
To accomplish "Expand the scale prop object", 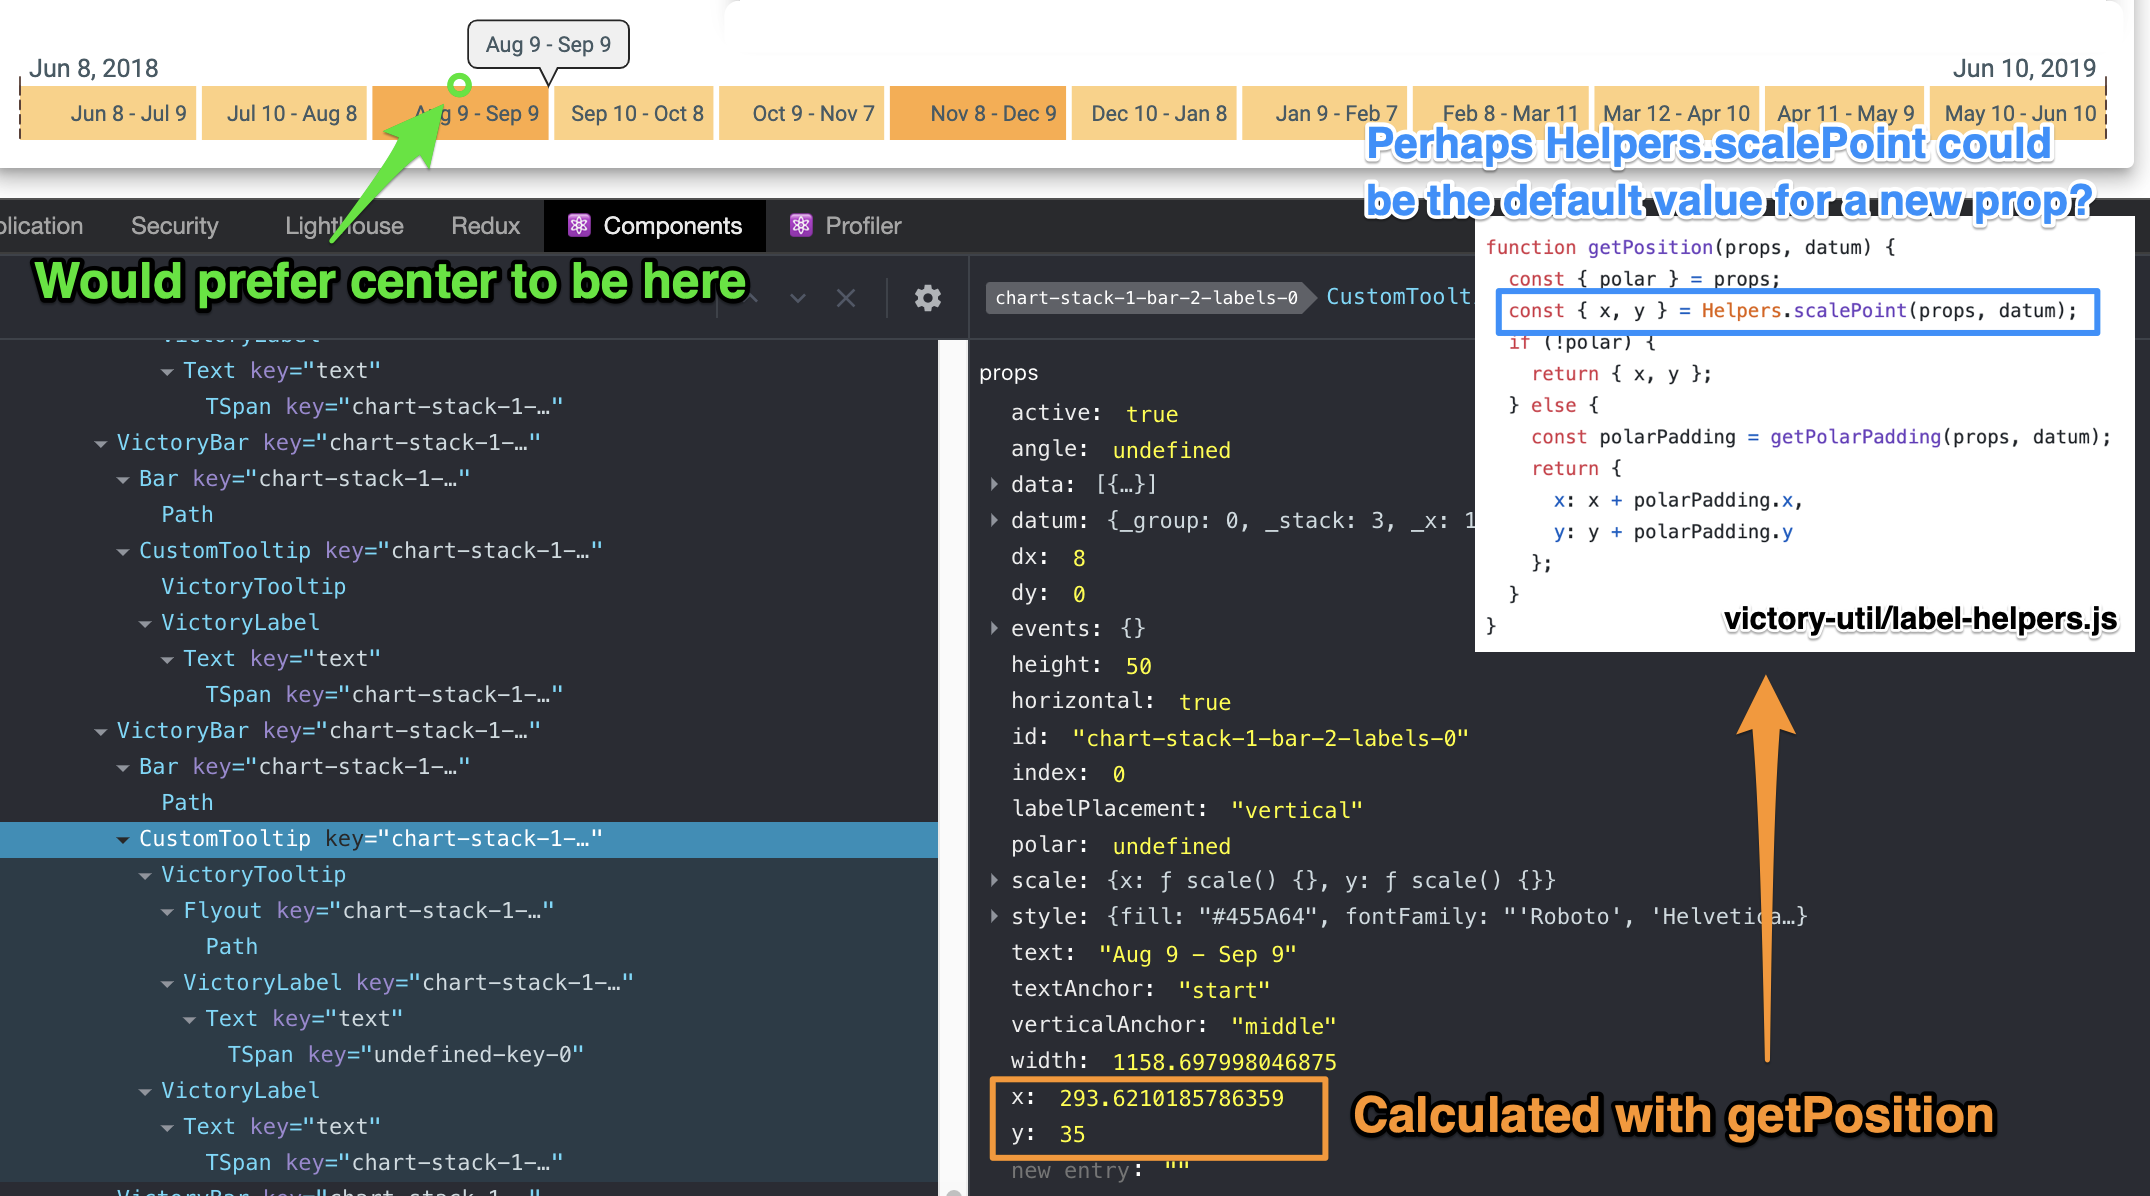I will [x=994, y=880].
